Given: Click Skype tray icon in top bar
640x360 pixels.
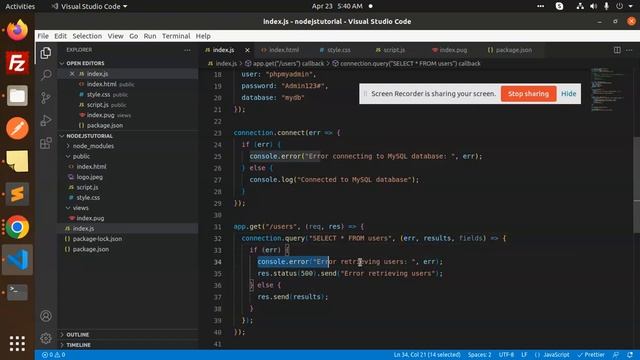Looking at the screenshot, I should click(x=559, y=6).
